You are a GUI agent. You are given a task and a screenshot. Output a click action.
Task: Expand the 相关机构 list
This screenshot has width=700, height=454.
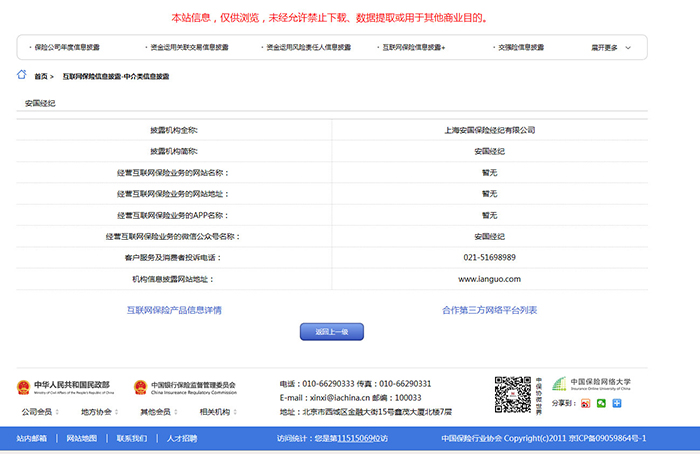tap(218, 412)
